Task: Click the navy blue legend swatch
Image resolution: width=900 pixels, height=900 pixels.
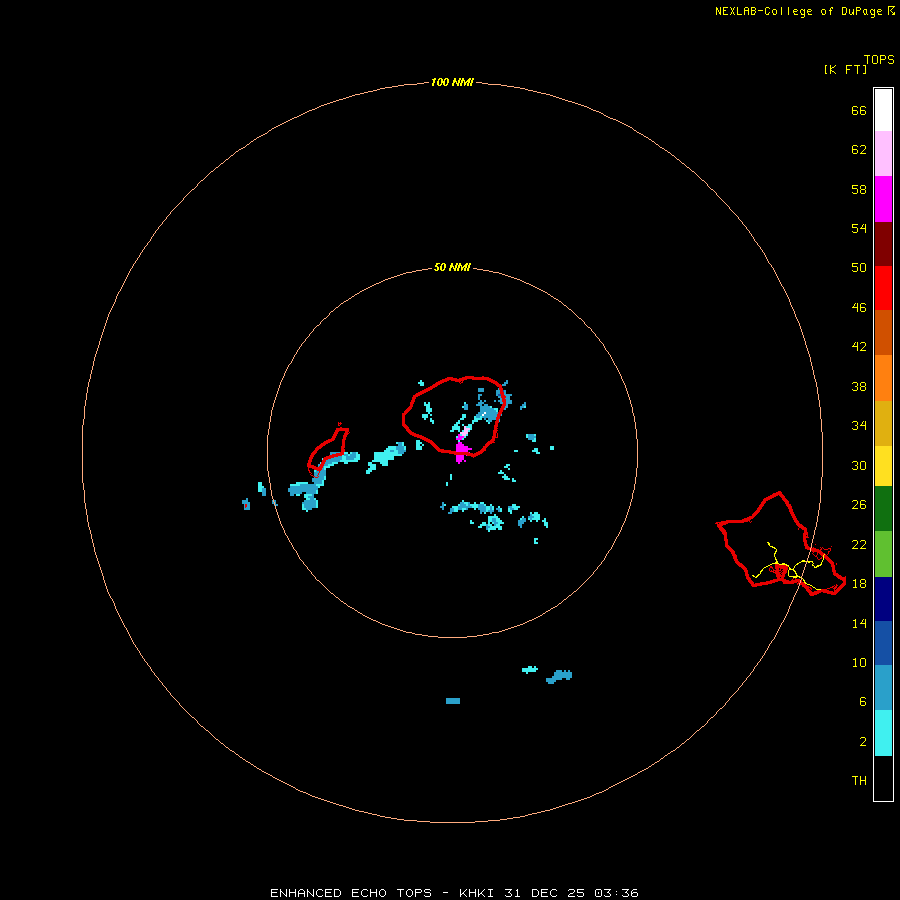Action: tap(883, 599)
